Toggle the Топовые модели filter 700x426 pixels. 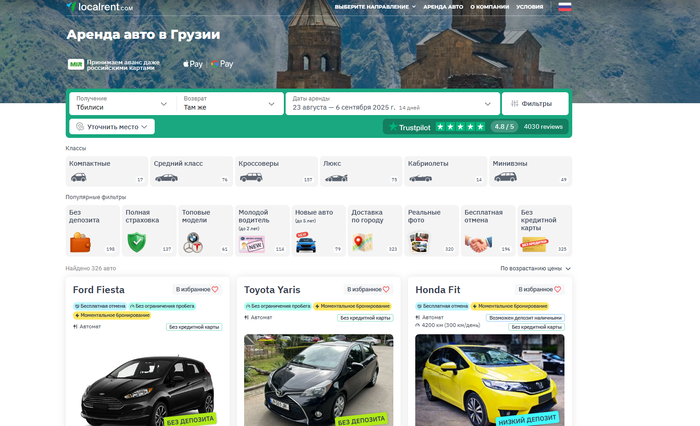[206, 230]
